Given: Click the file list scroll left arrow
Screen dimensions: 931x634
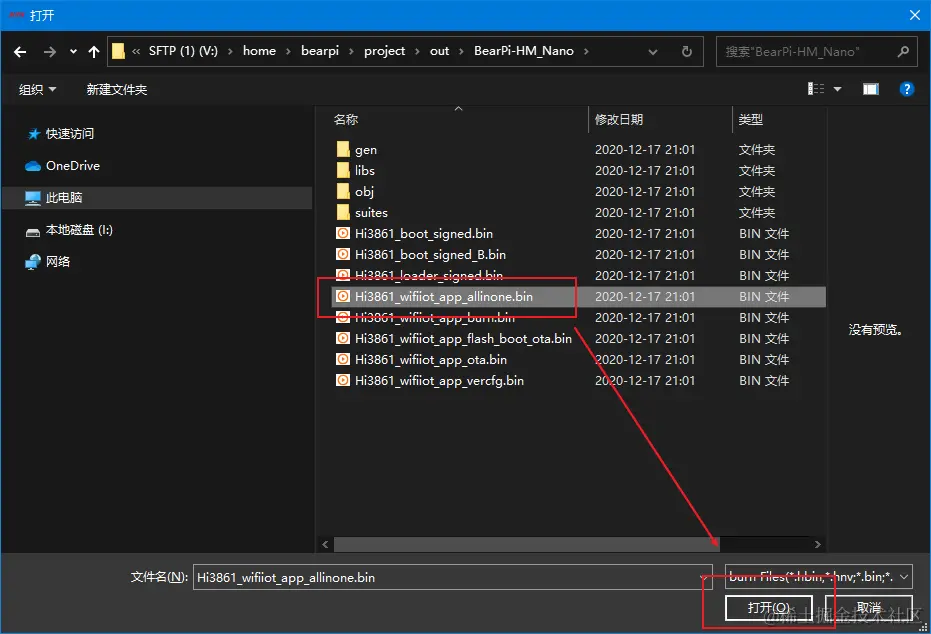Looking at the screenshot, I should (325, 544).
